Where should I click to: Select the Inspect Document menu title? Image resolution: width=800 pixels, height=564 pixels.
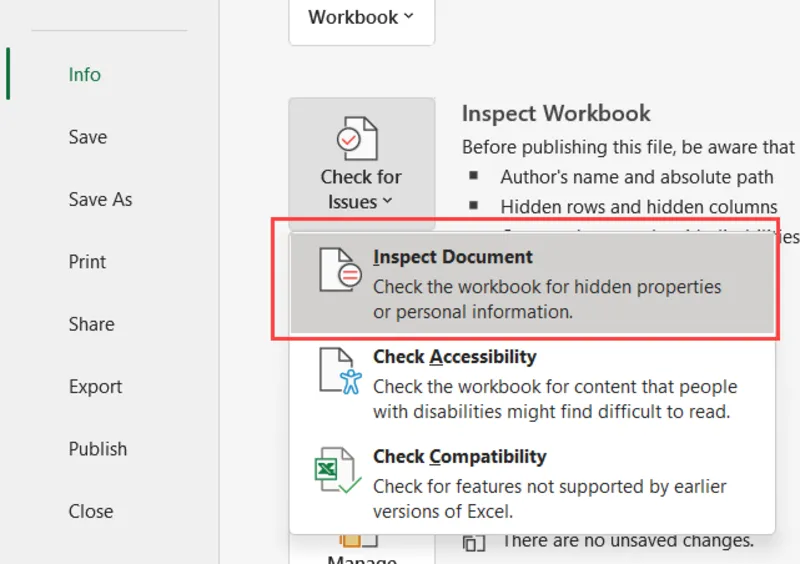pos(453,257)
